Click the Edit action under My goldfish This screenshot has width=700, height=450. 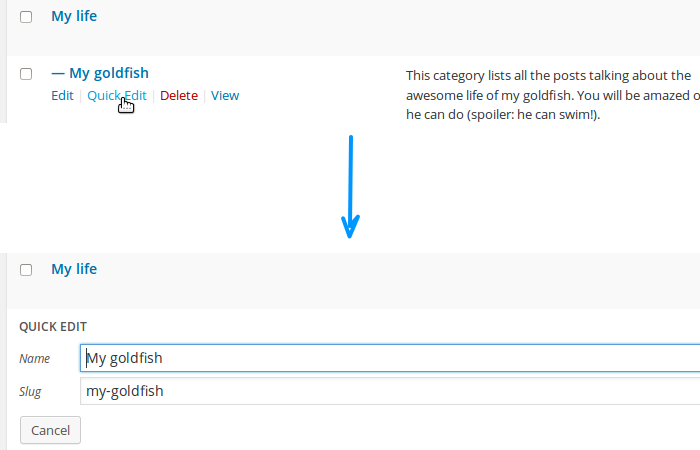click(x=62, y=96)
